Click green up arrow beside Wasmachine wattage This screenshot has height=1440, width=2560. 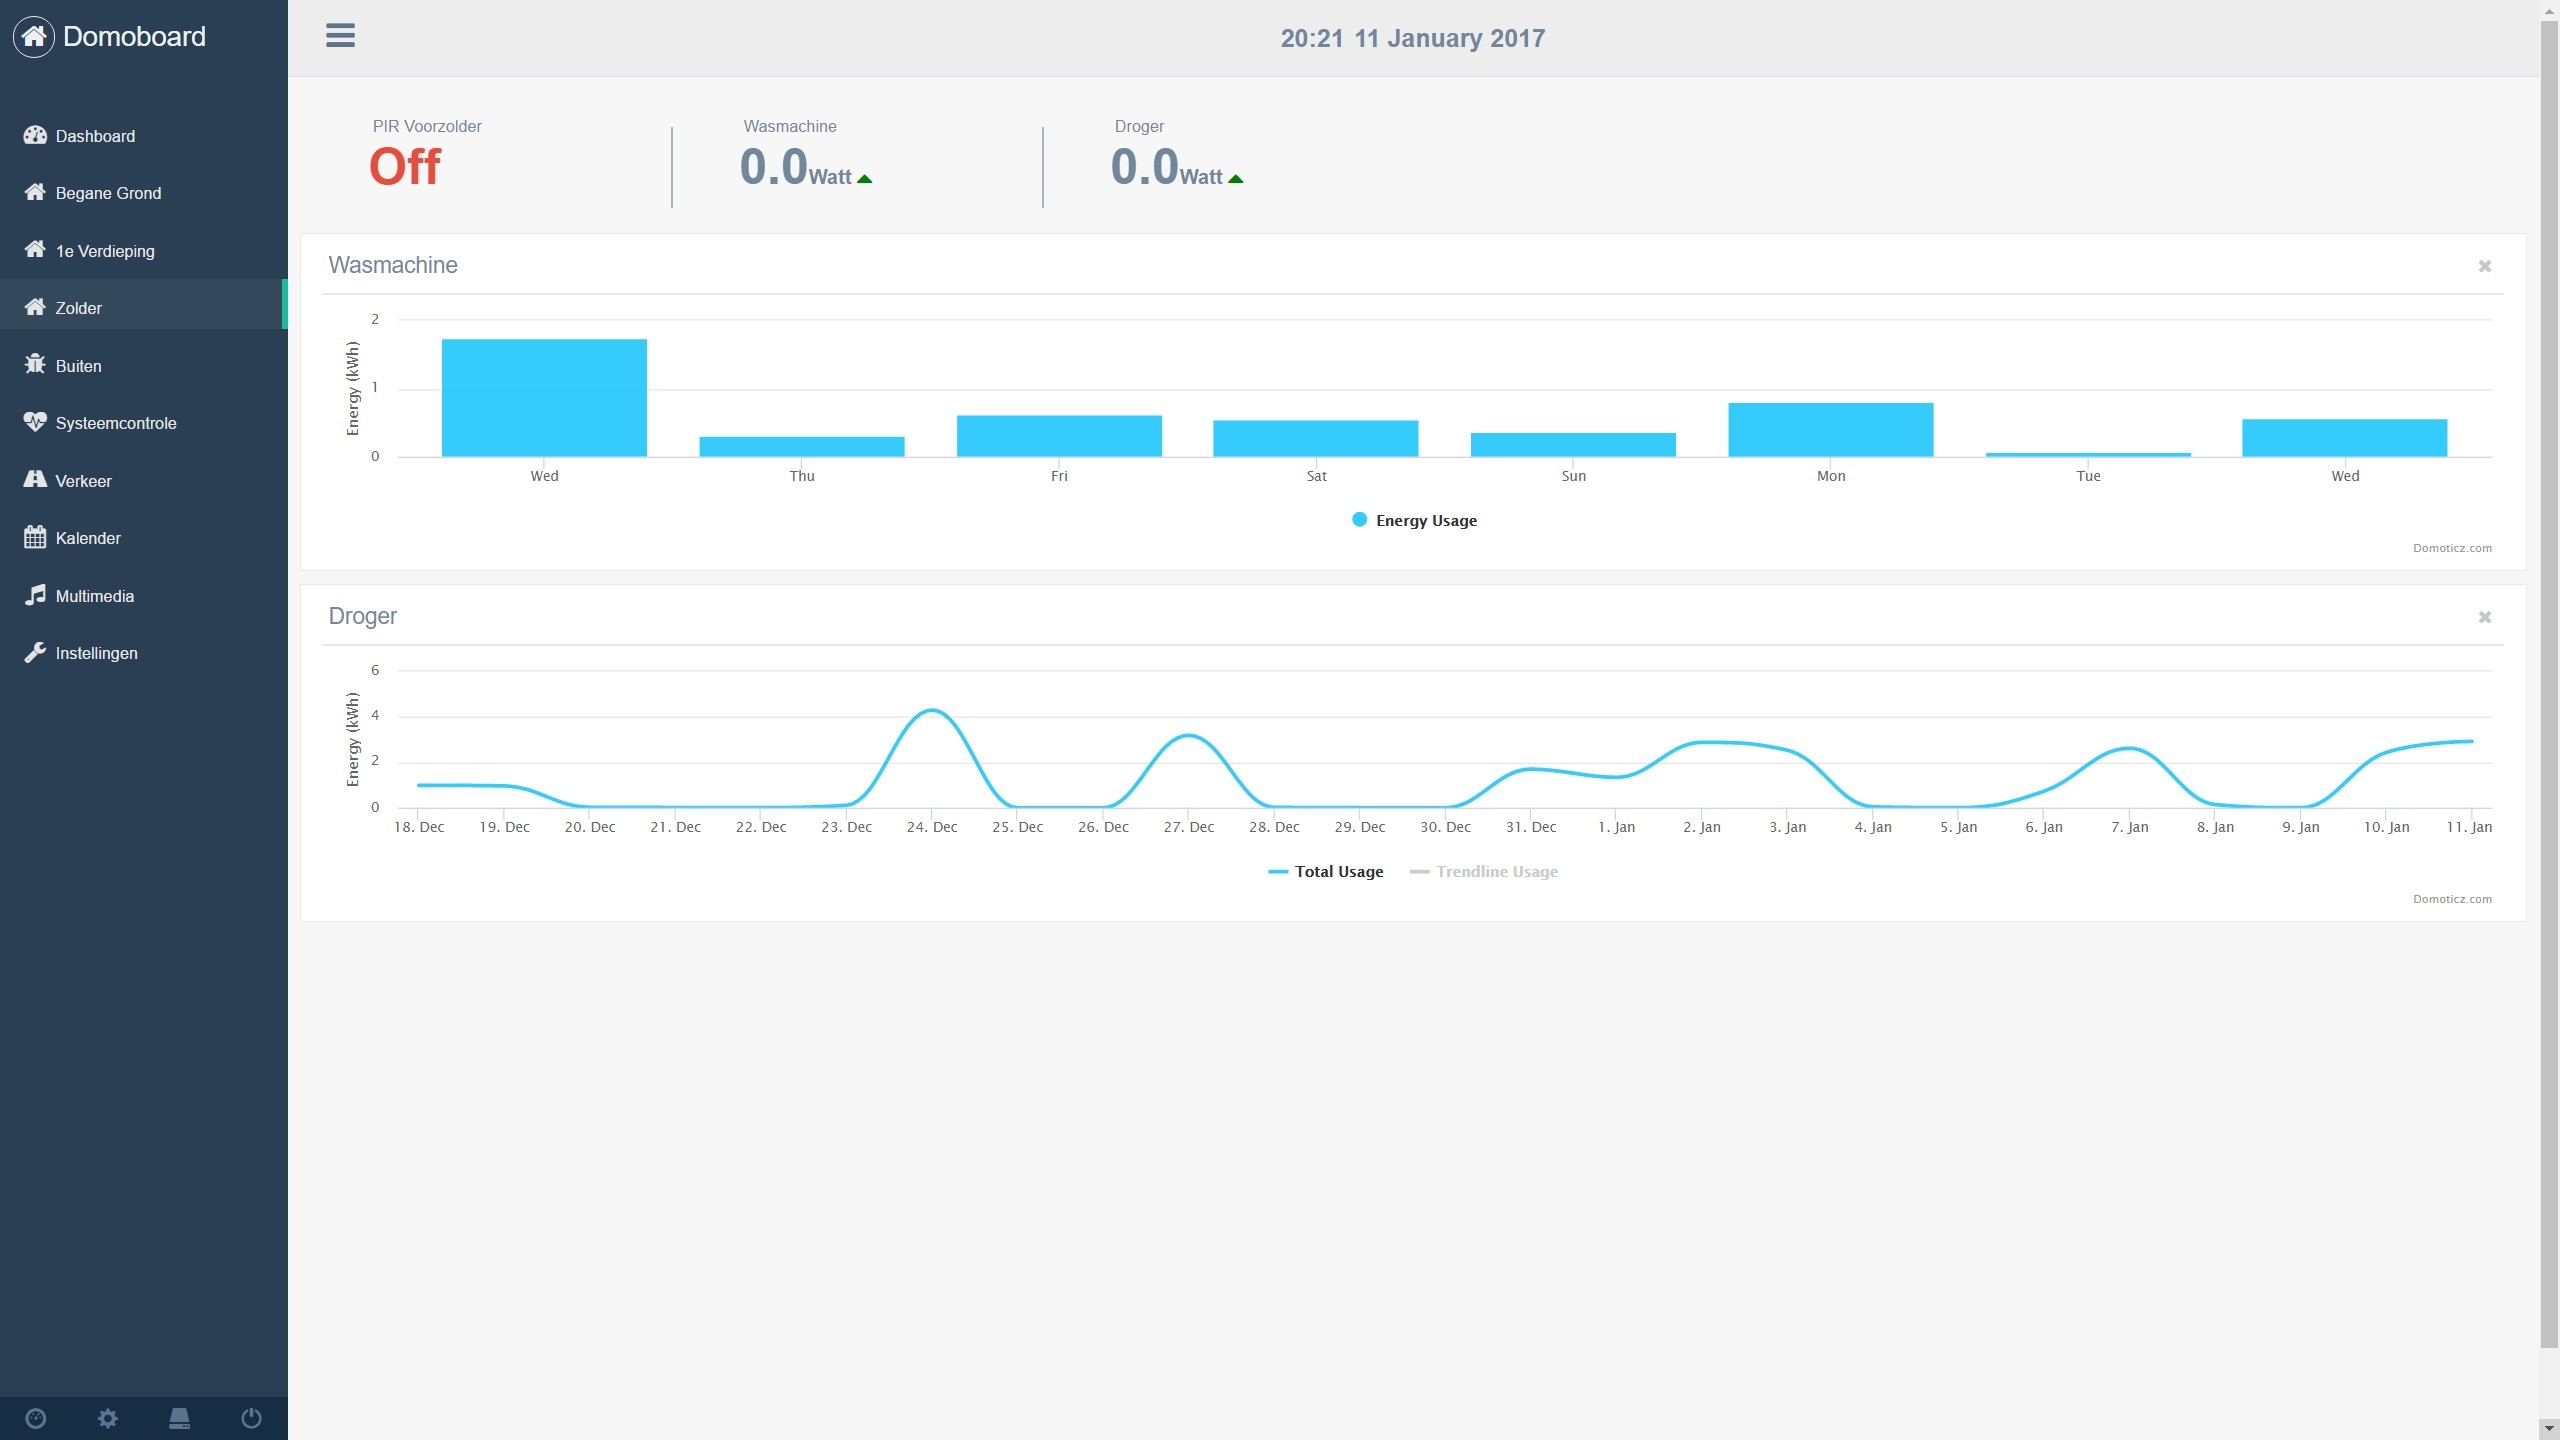[x=865, y=179]
